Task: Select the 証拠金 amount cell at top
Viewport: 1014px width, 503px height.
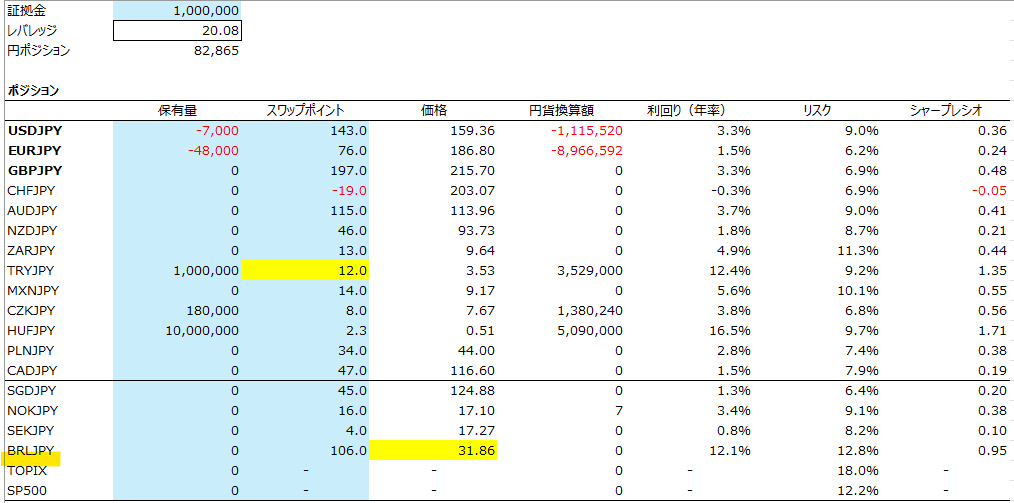Action: [x=177, y=11]
